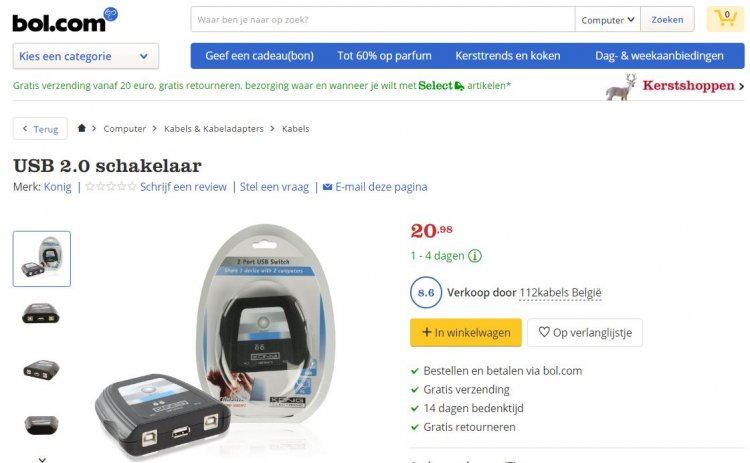The width and height of the screenshot is (750, 463).
Task: Select the second product thumbnail
Action: (x=41, y=314)
